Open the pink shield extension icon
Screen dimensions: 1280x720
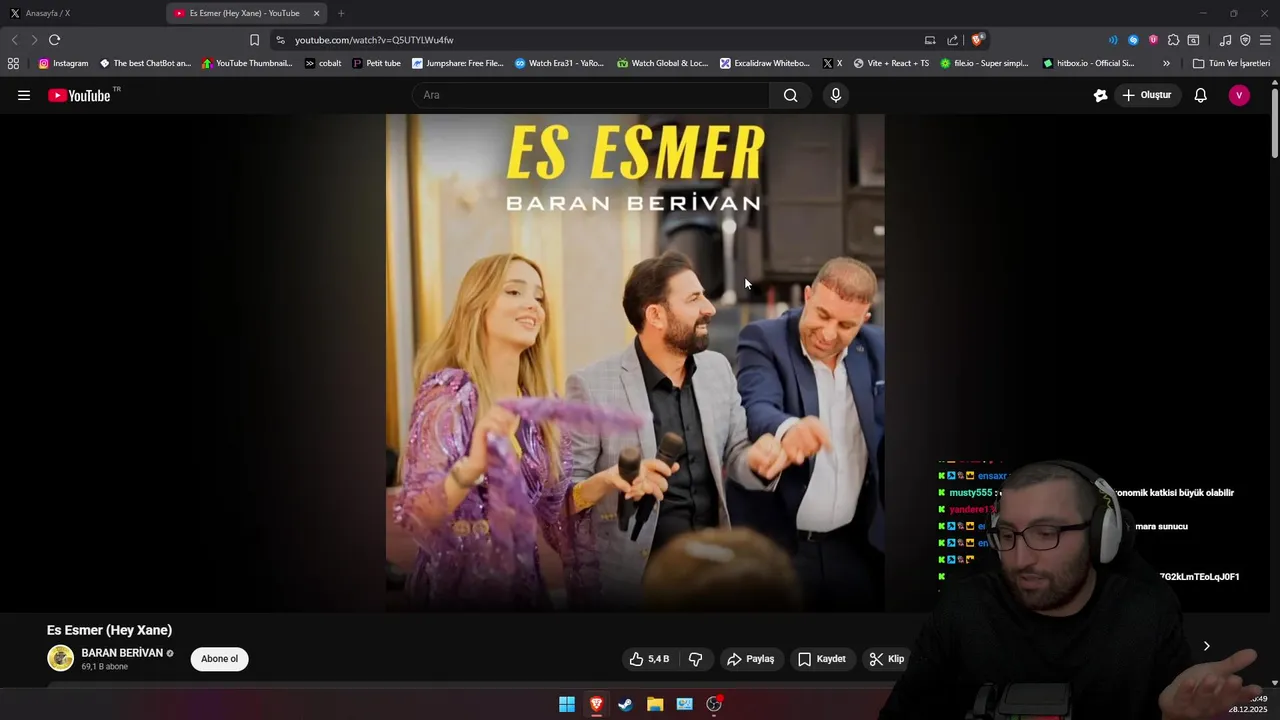coord(1153,40)
